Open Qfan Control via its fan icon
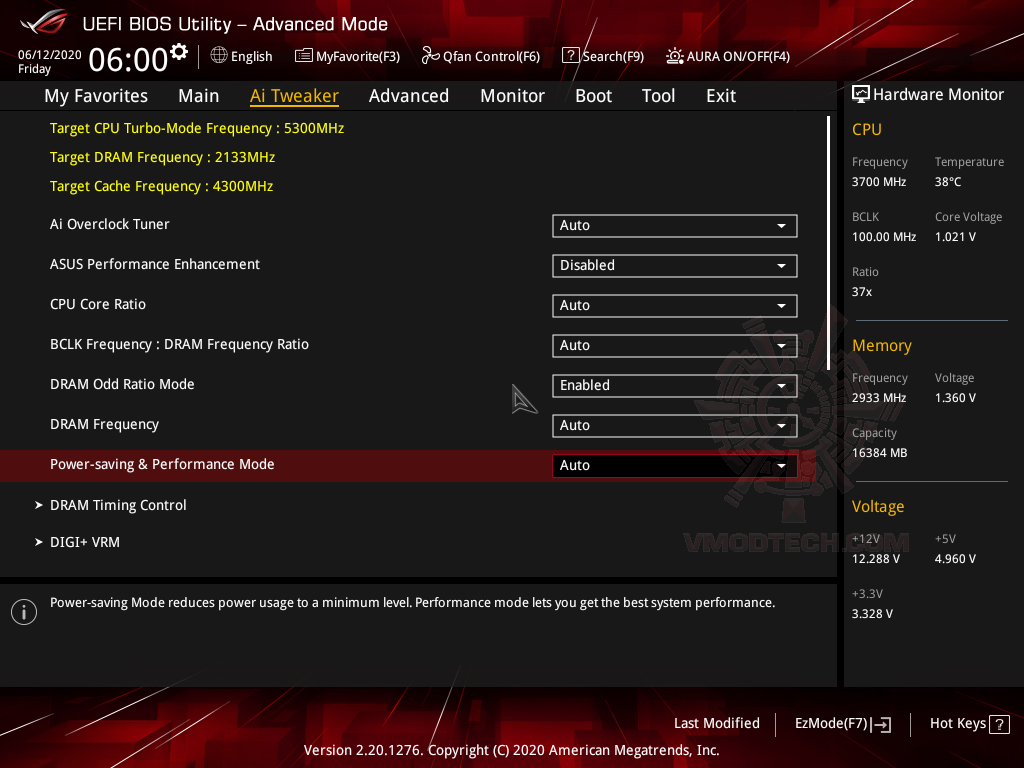This screenshot has width=1024, height=768. [x=429, y=56]
